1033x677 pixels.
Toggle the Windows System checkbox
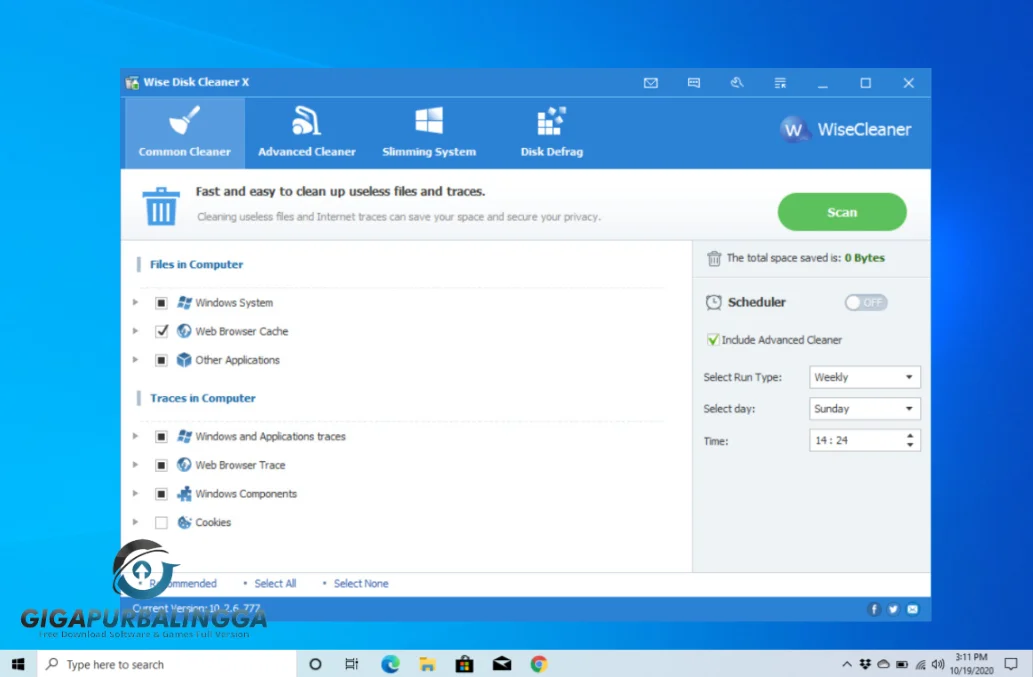pos(161,303)
